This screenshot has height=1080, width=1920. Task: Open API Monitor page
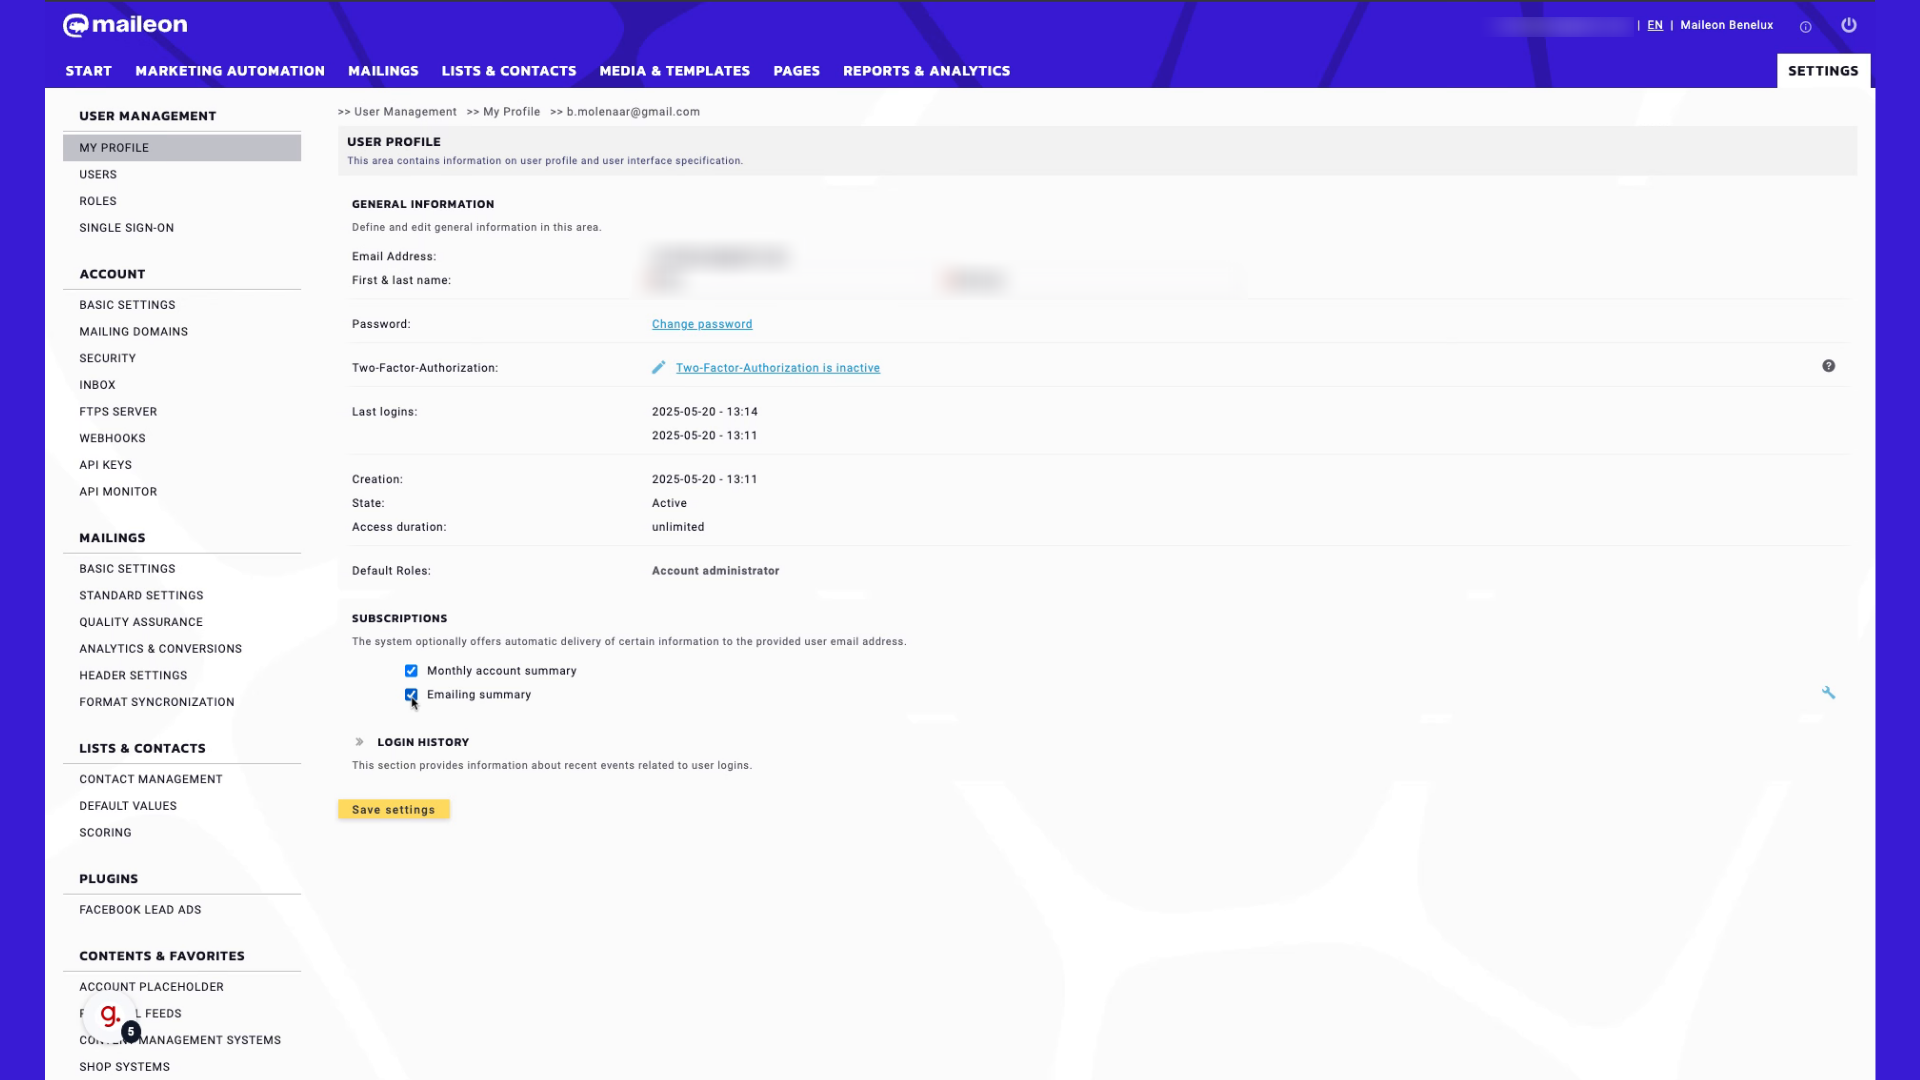[x=118, y=492]
